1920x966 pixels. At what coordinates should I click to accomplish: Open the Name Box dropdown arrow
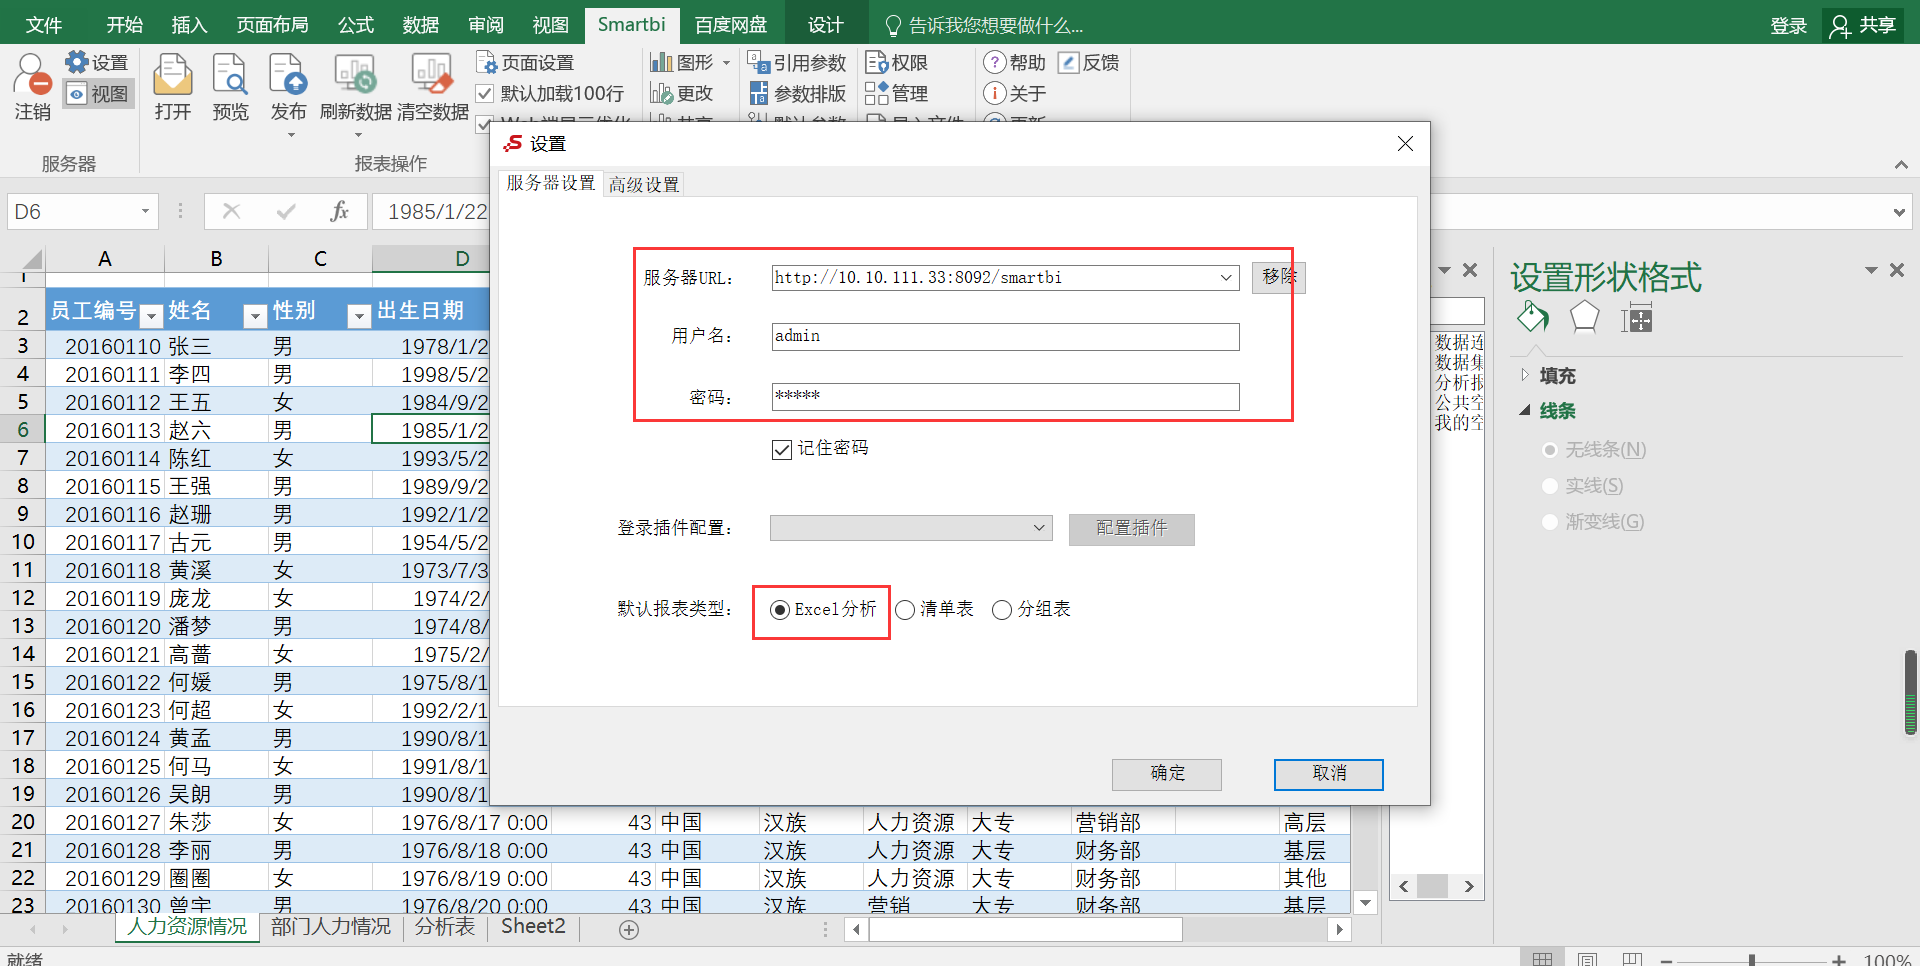tap(145, 211)
